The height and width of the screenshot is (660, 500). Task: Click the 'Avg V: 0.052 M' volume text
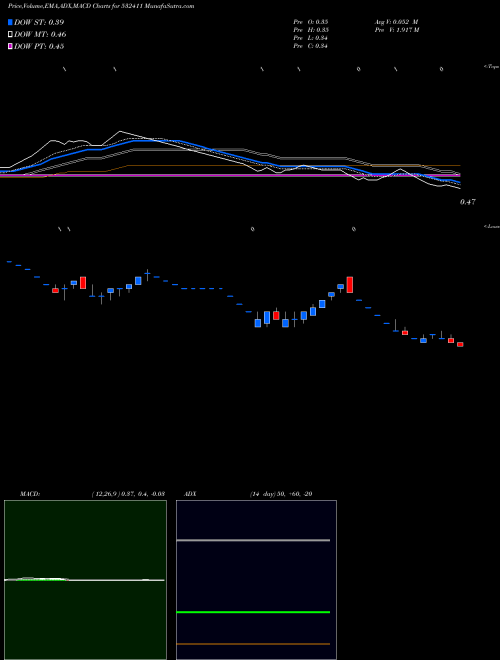coord(396,21)
